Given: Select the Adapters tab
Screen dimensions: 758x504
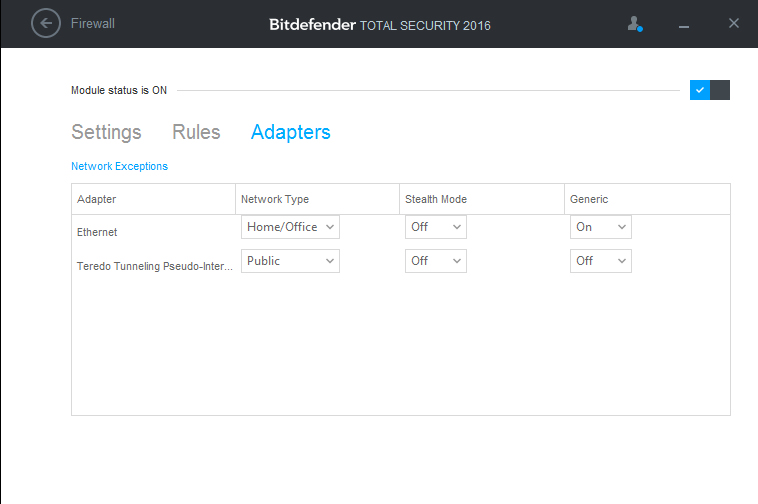Looking at the screenshot, I should click(x=291, y=132).
